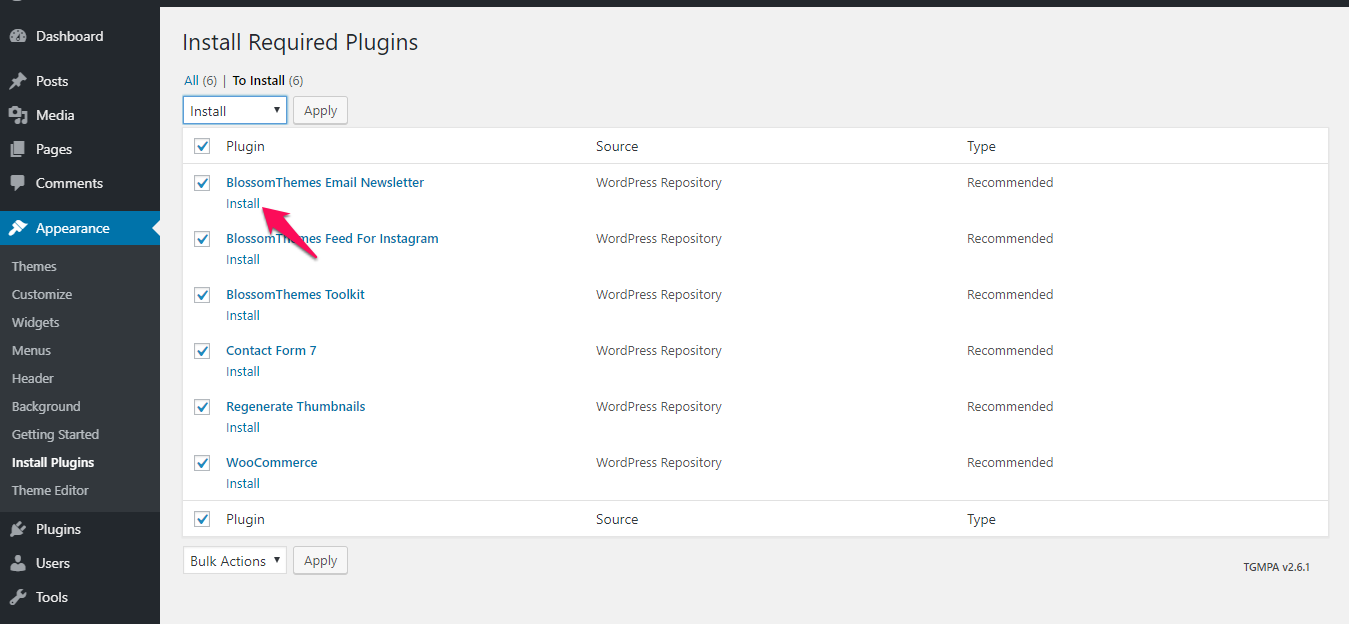
Task: Click Contact Form 7 row's Recommended text
Action: (x=1010, y=350)
